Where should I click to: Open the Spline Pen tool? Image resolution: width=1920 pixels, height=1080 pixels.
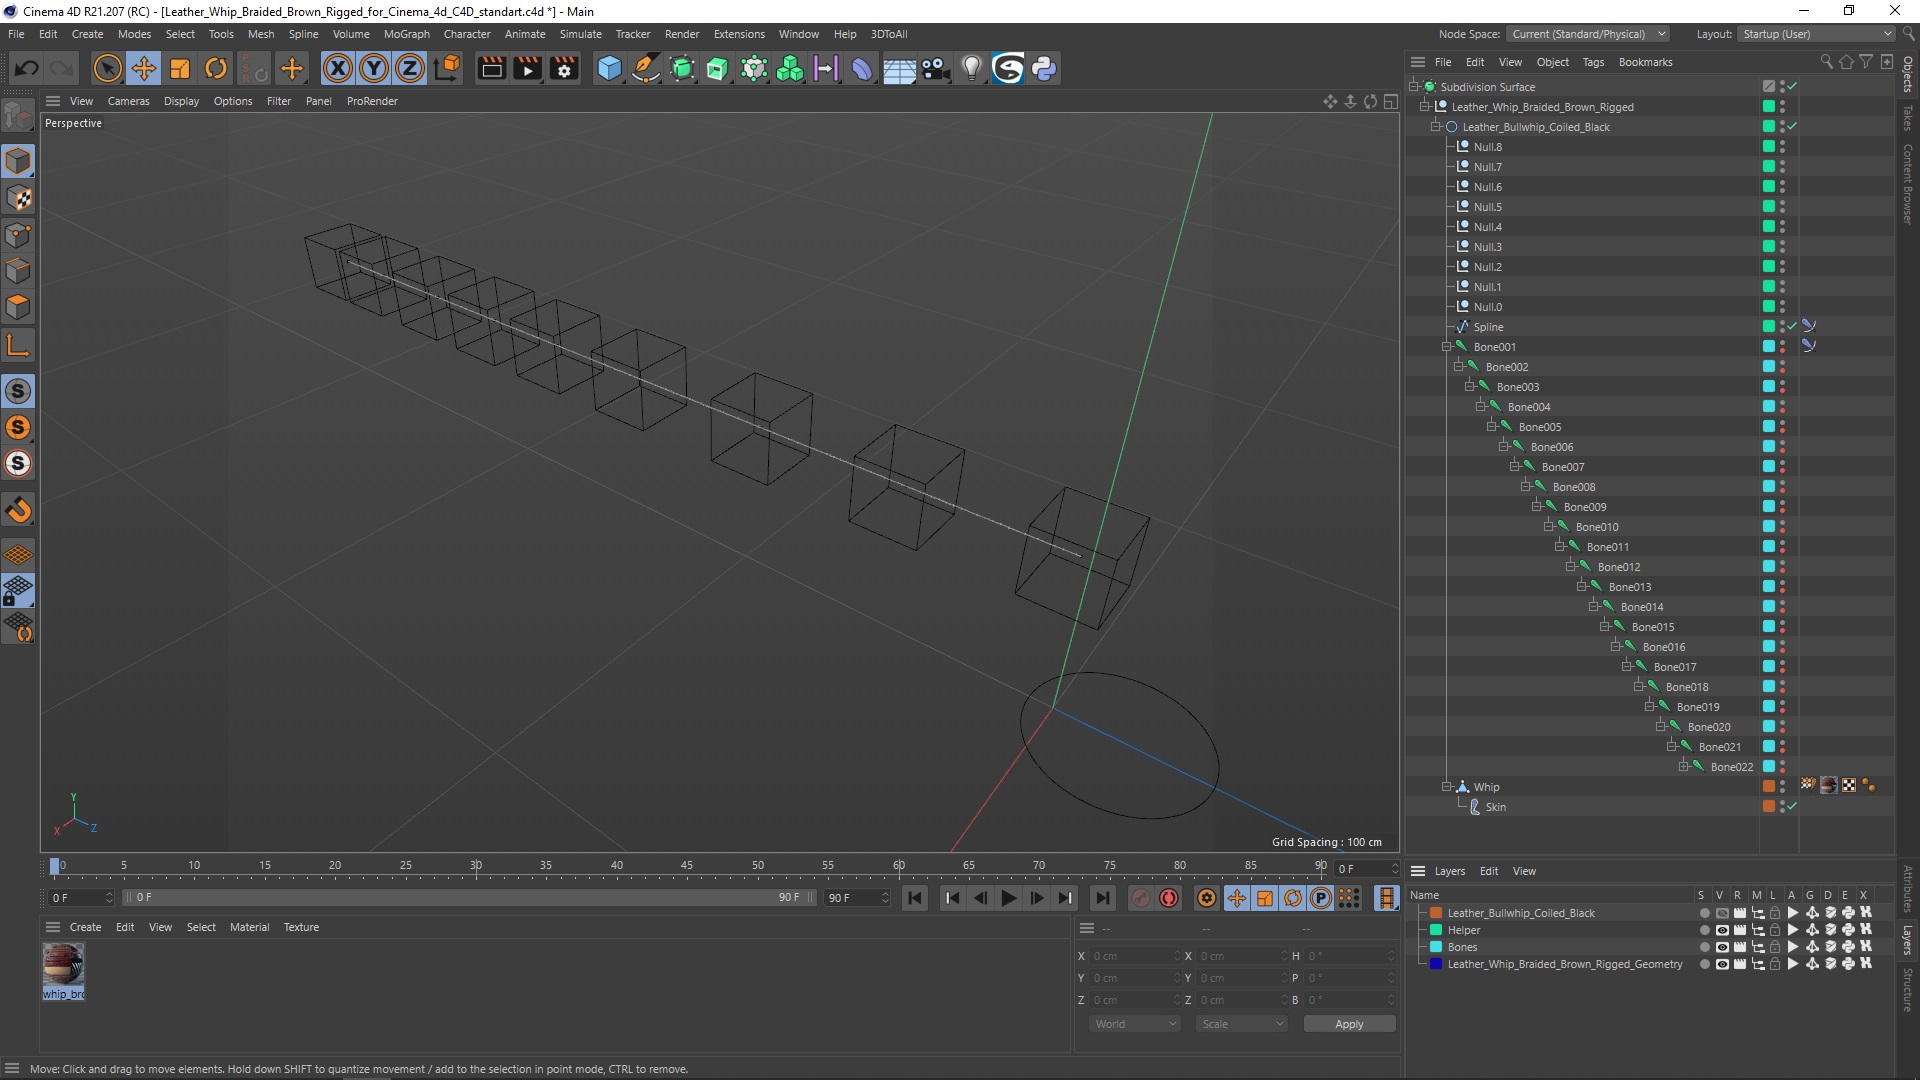click(646, 68)
